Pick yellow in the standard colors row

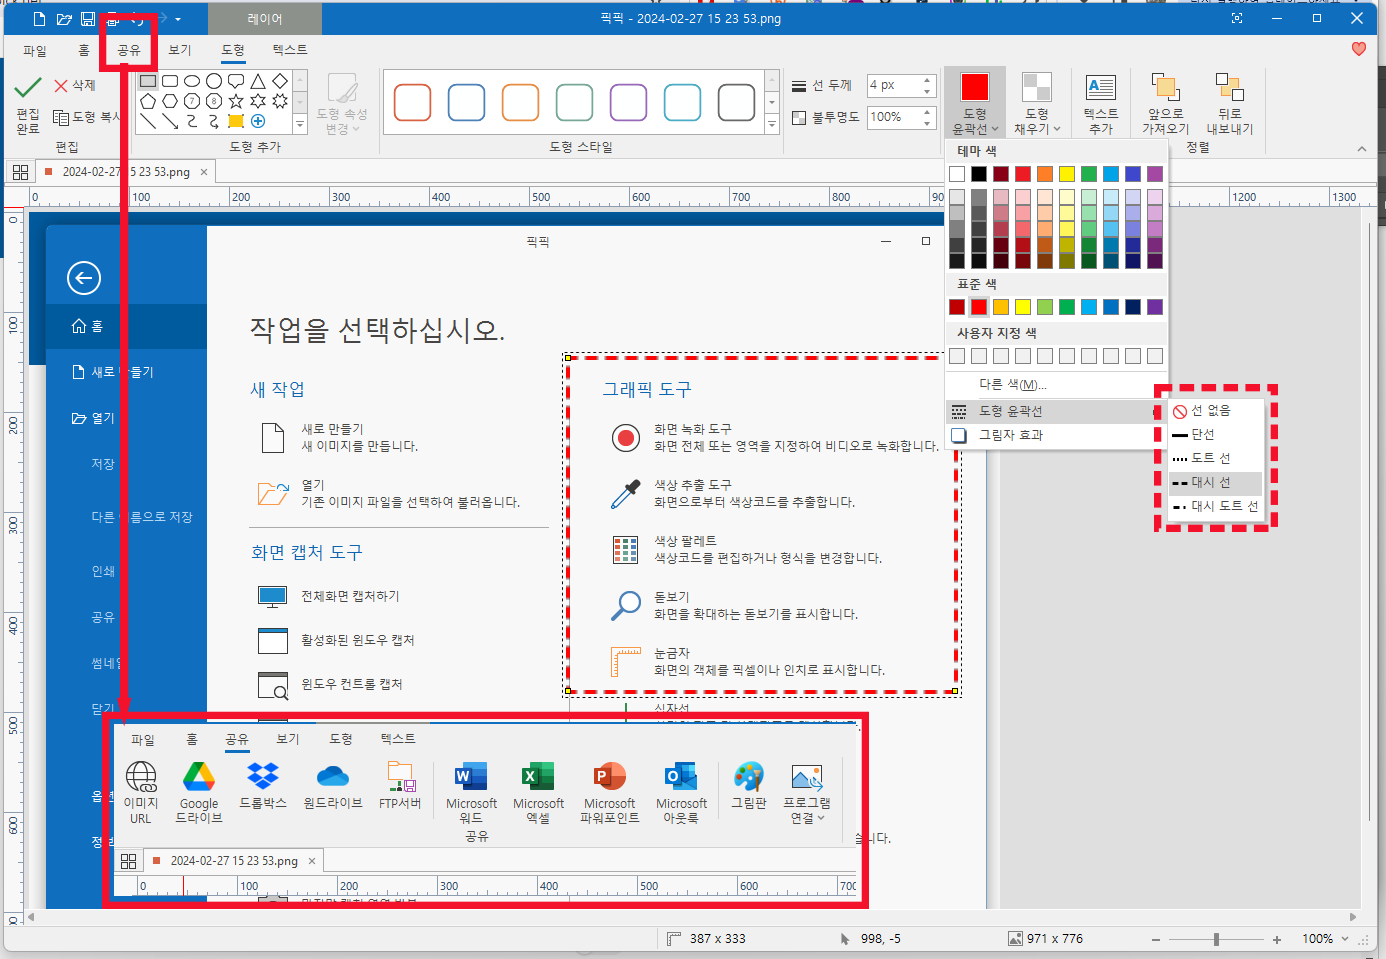point(1023,307)
